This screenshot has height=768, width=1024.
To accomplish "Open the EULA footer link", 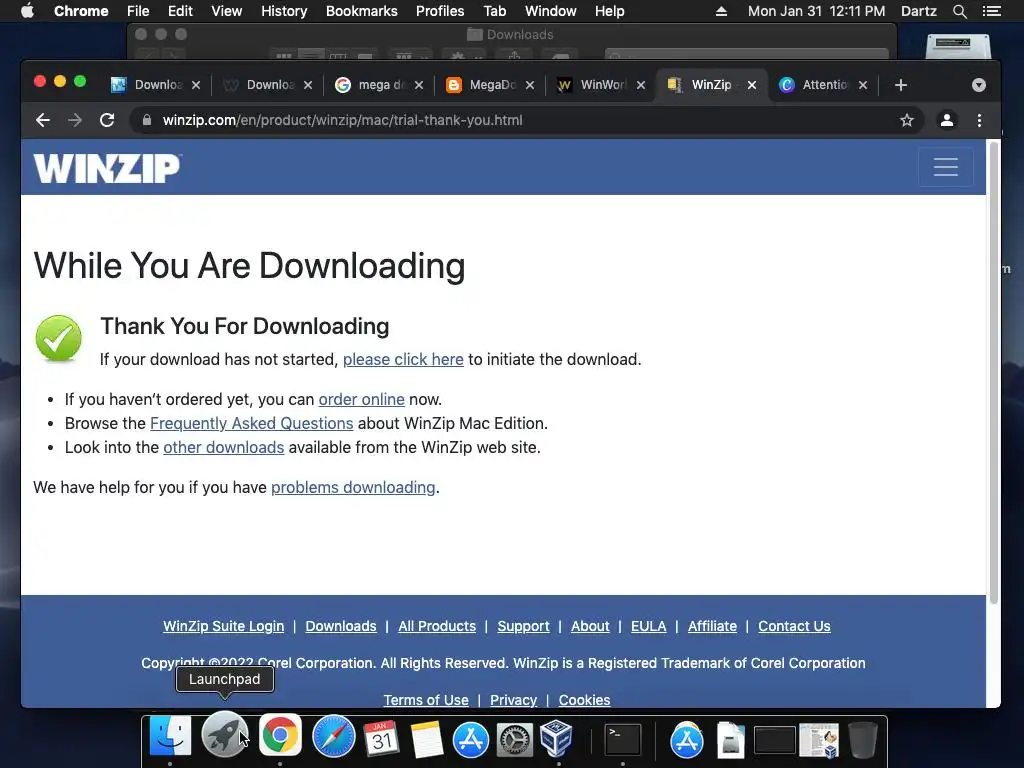I will pos(648,626).
